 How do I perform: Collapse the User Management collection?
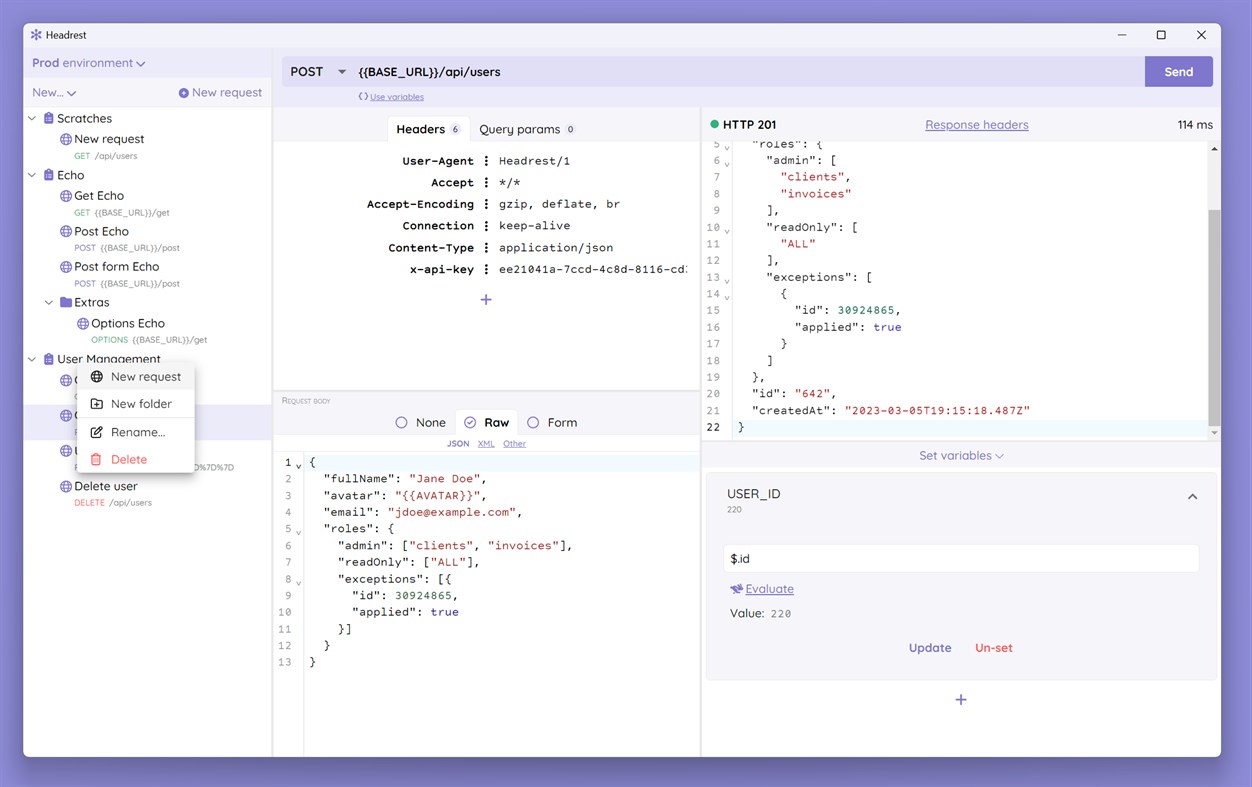pos(32,359)
